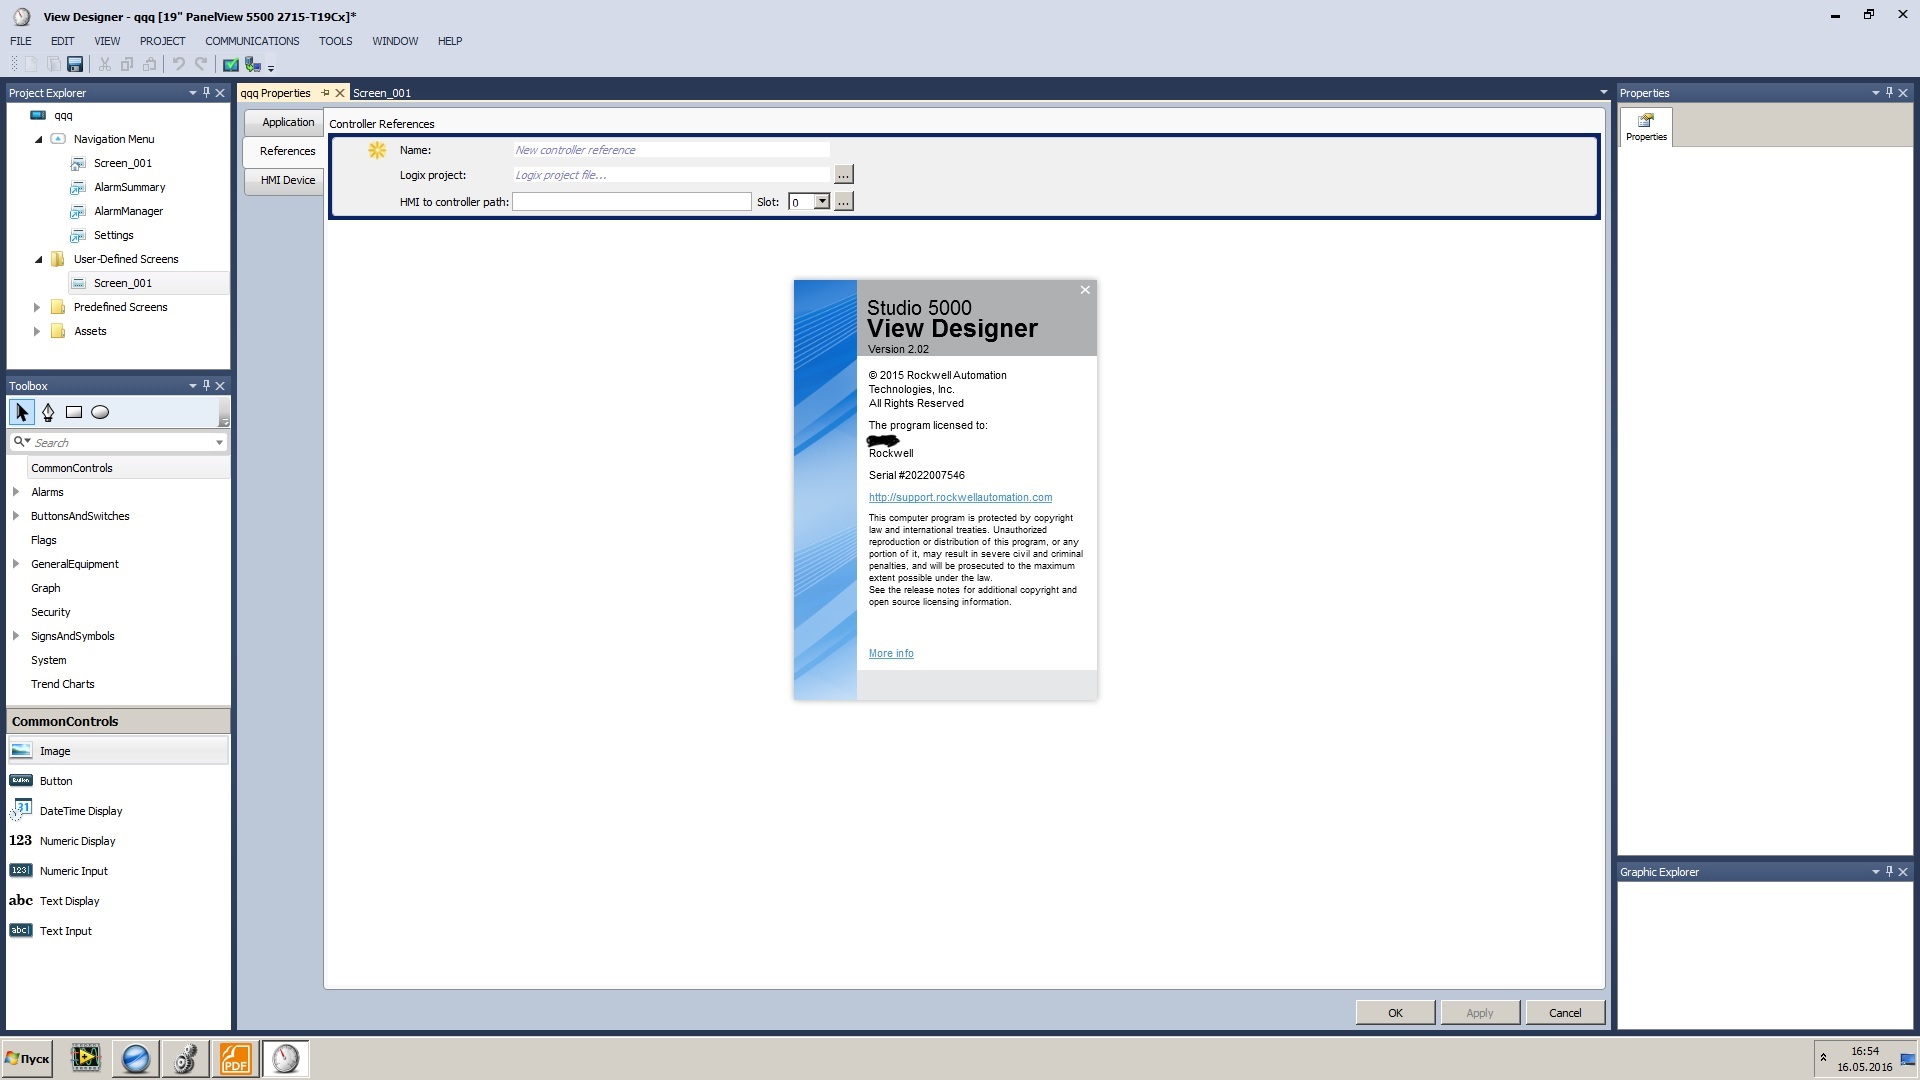
Task: Browse for the HMI to controller path
Action: tap(844, 202)
